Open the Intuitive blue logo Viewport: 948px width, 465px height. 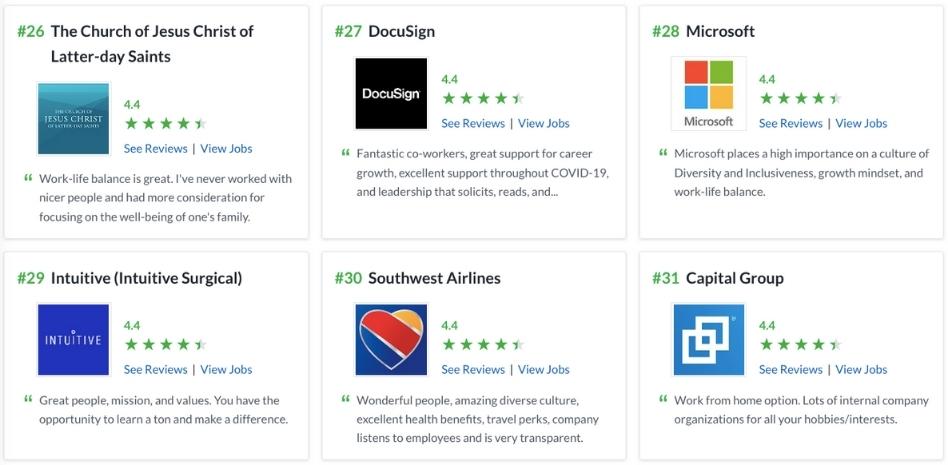[73, 340]
